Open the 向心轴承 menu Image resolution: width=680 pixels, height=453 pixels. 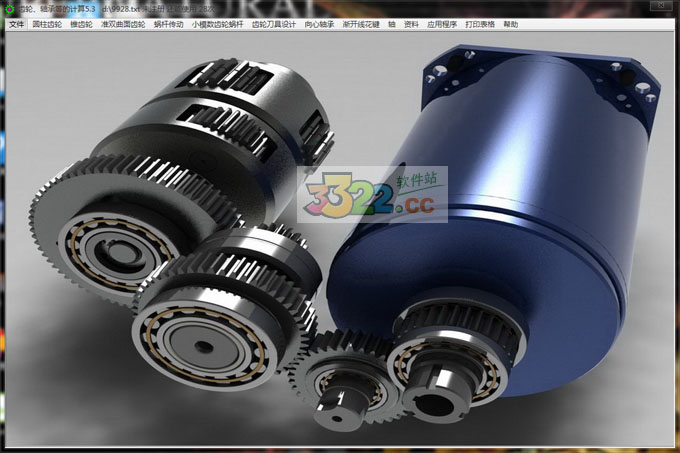320,24
